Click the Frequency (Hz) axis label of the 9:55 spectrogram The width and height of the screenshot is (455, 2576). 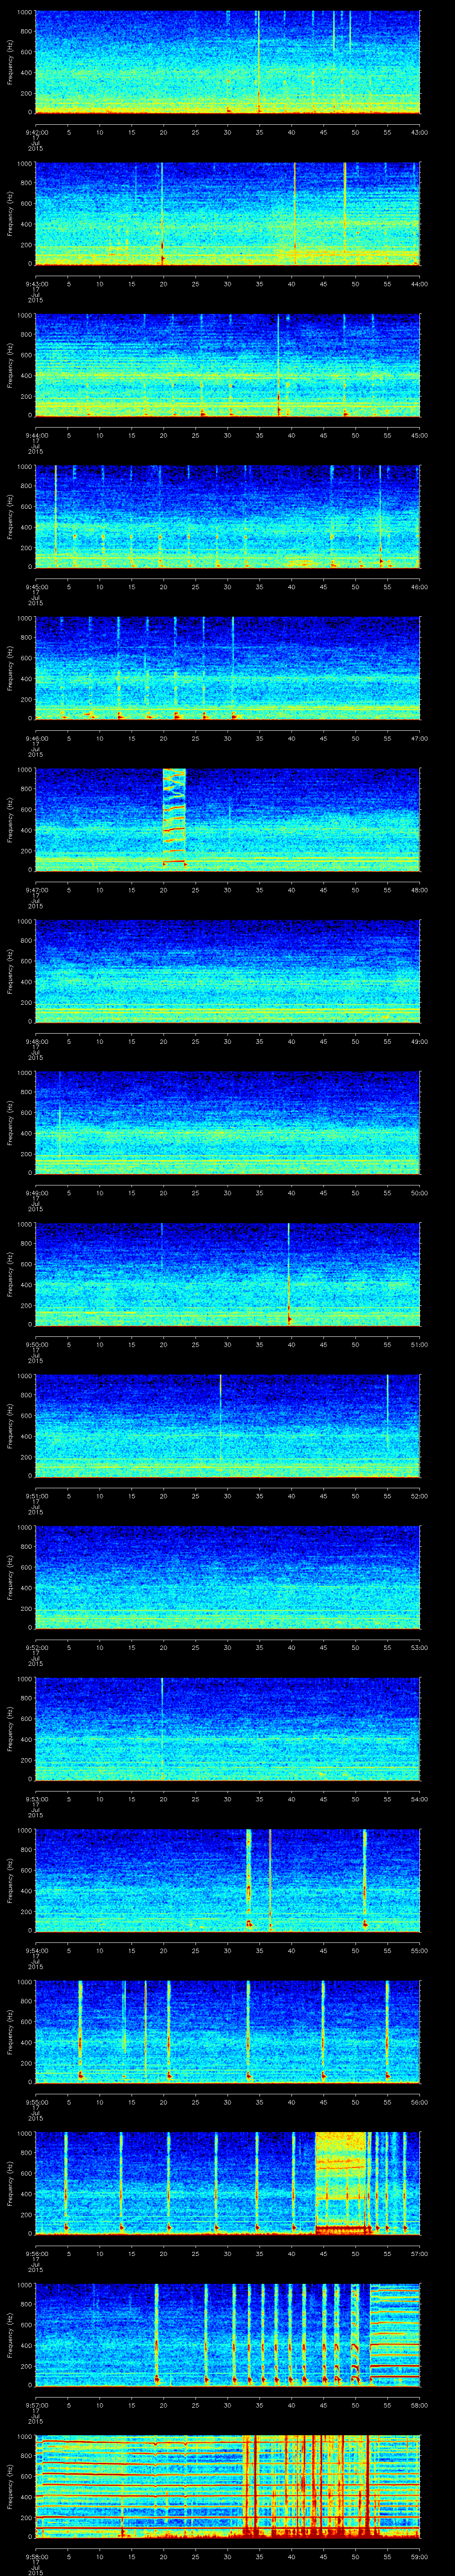coord(11,2032)
